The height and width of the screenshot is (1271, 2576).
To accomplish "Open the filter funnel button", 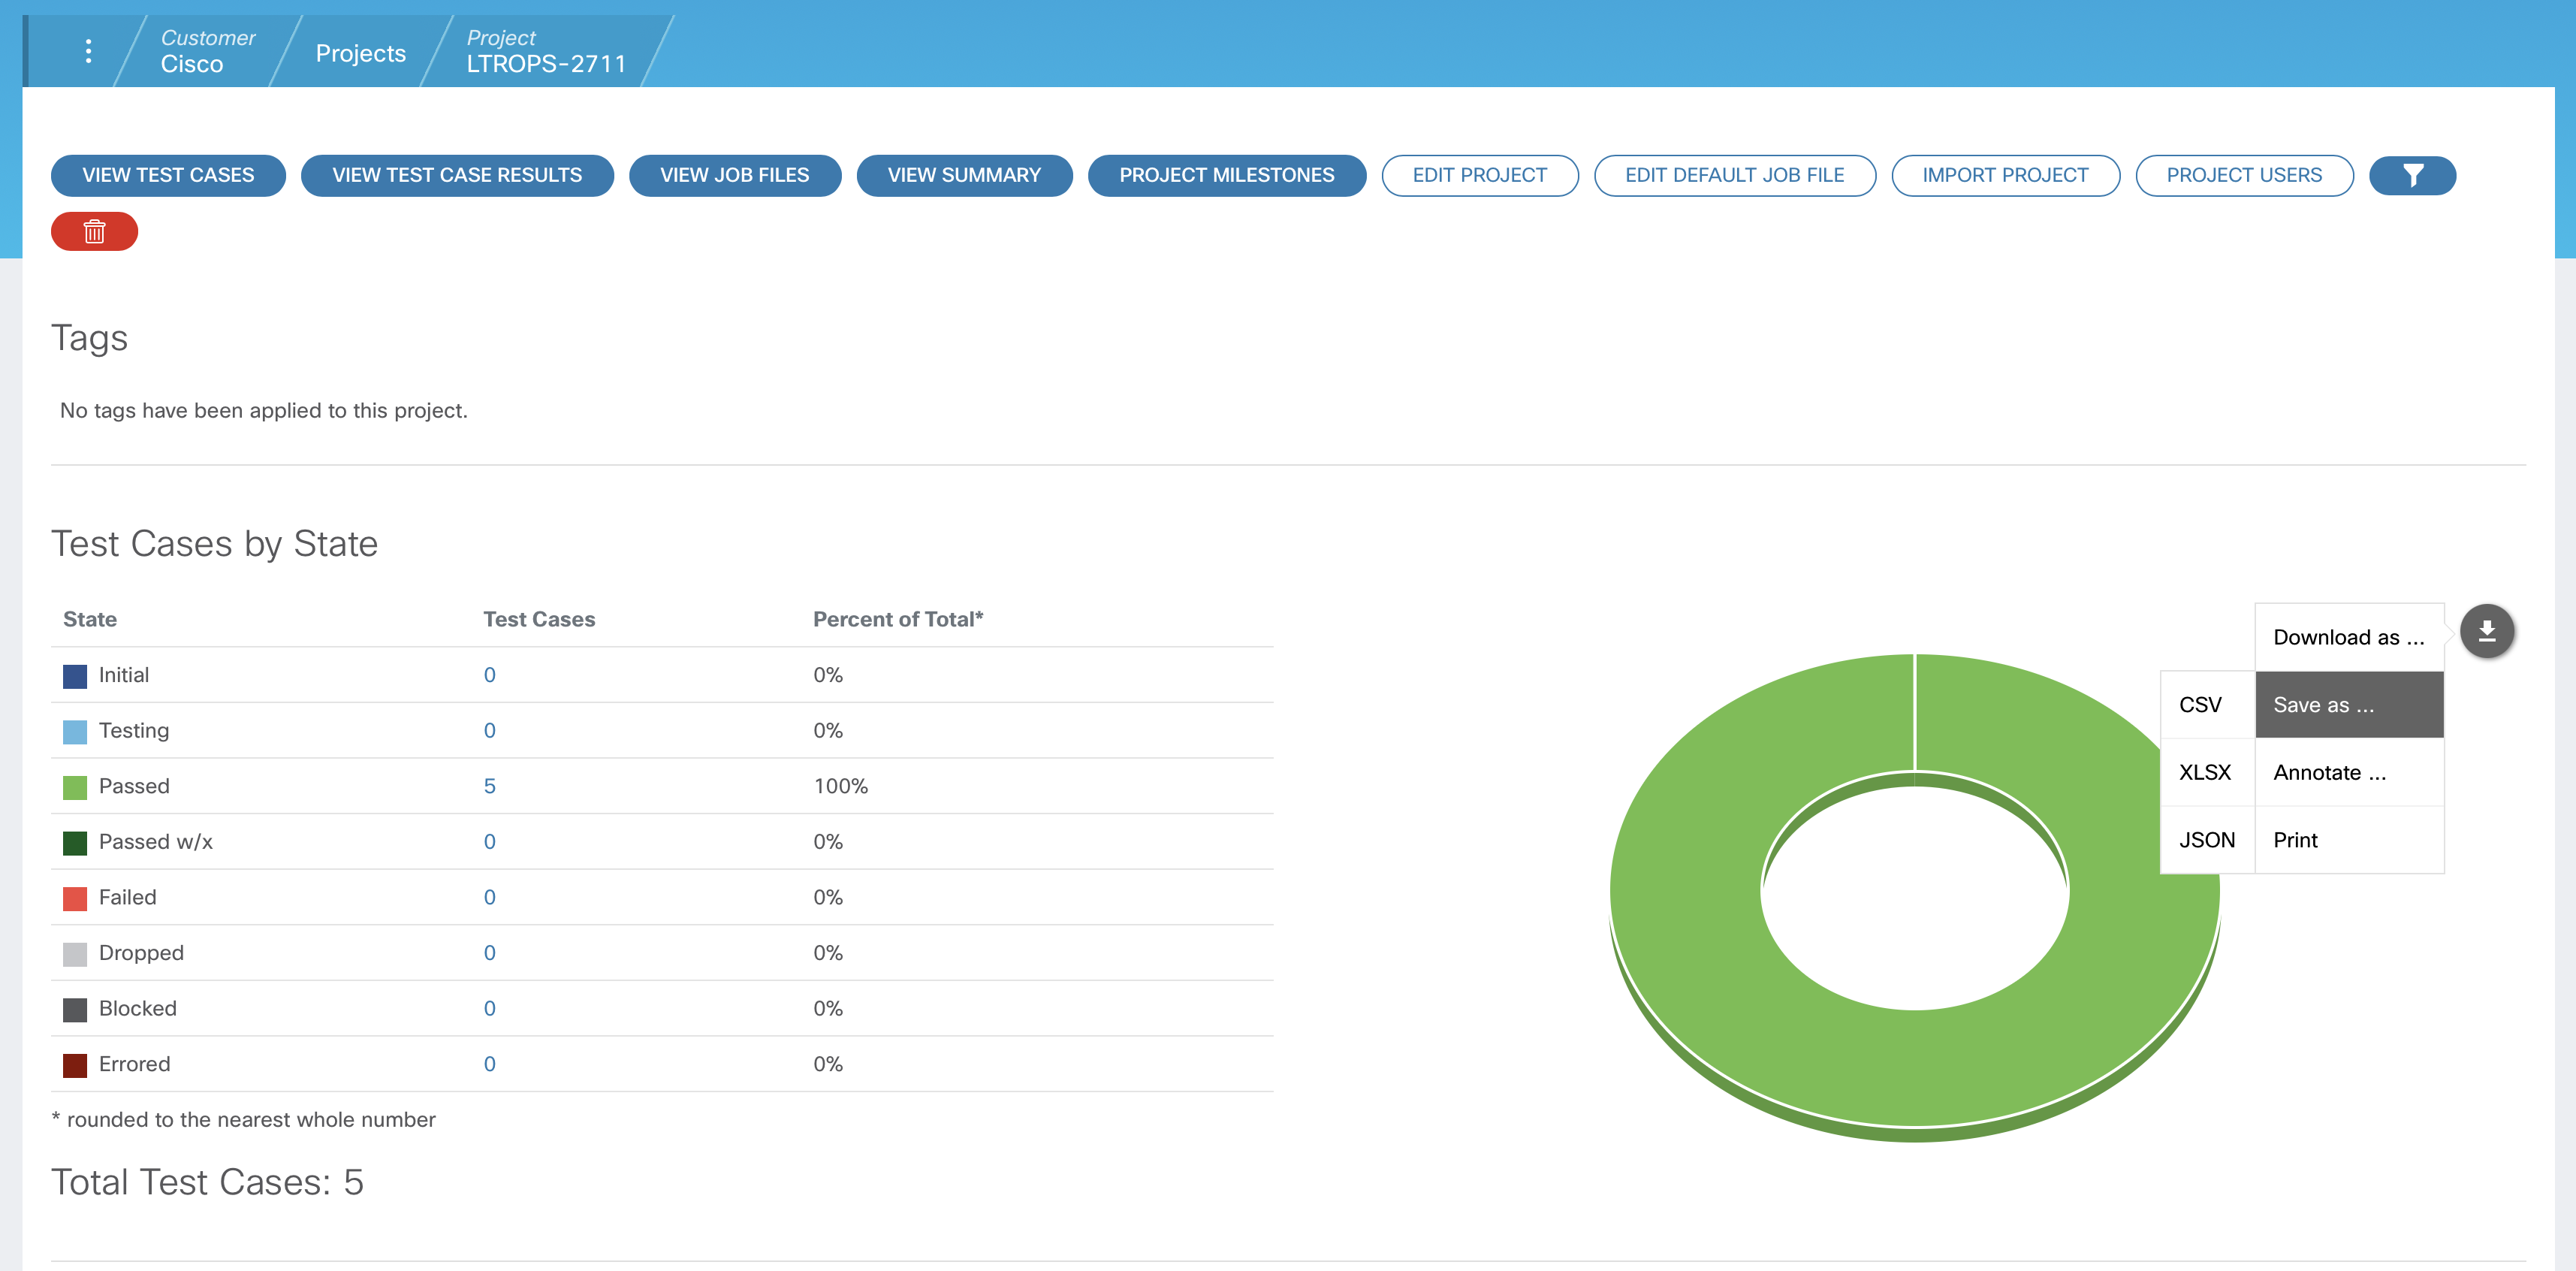I will tap(2411, 176).
